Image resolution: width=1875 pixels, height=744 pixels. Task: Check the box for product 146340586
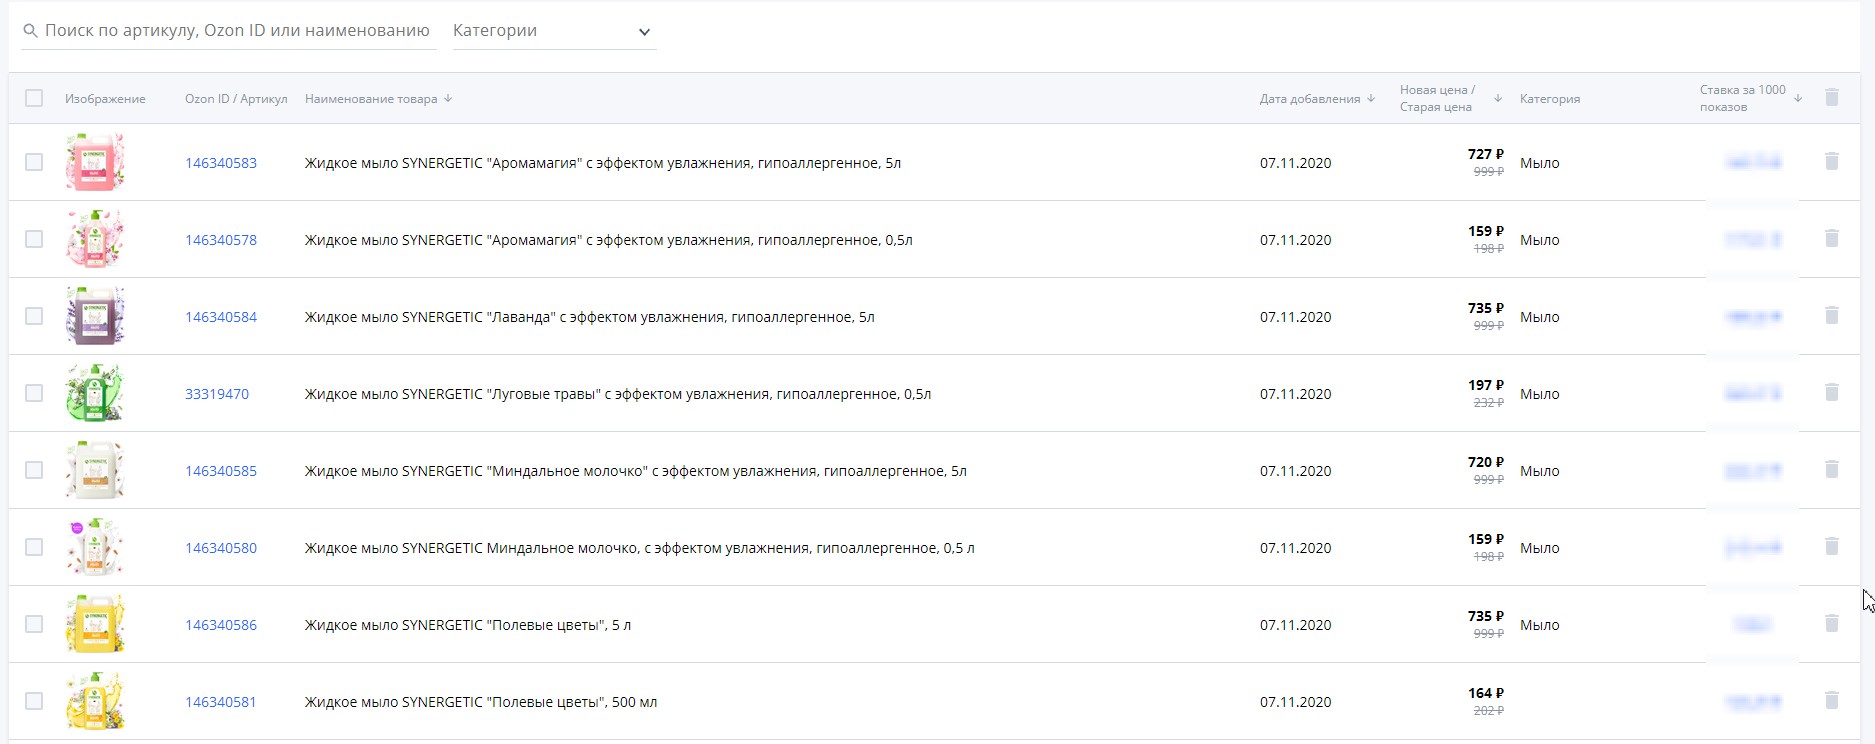(x=34, y=624)
